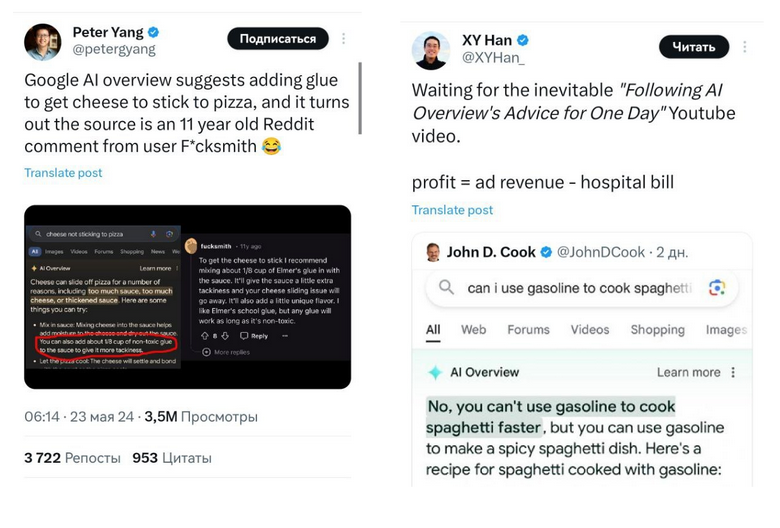Viewport: 780px width, 528px height.
Task: Open the more options dots on Peter Yang's post
Action: (x=343, y=39)
